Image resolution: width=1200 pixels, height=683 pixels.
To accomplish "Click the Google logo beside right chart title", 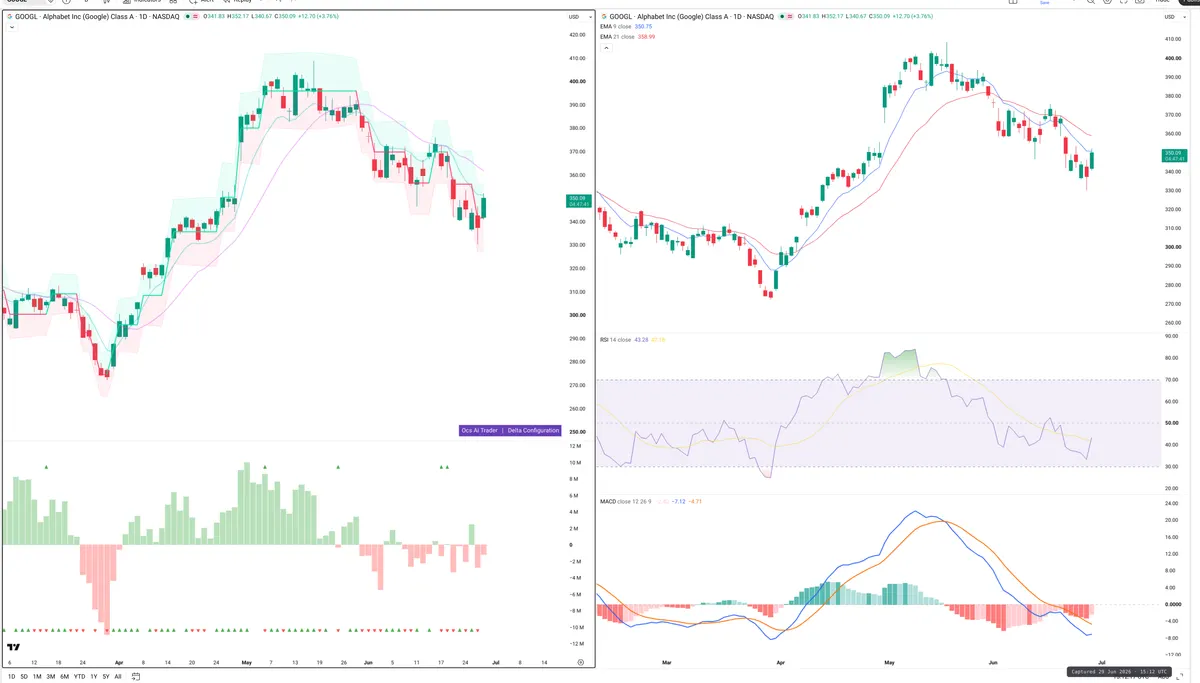I will pyautogui.click(x=604, y=17).
